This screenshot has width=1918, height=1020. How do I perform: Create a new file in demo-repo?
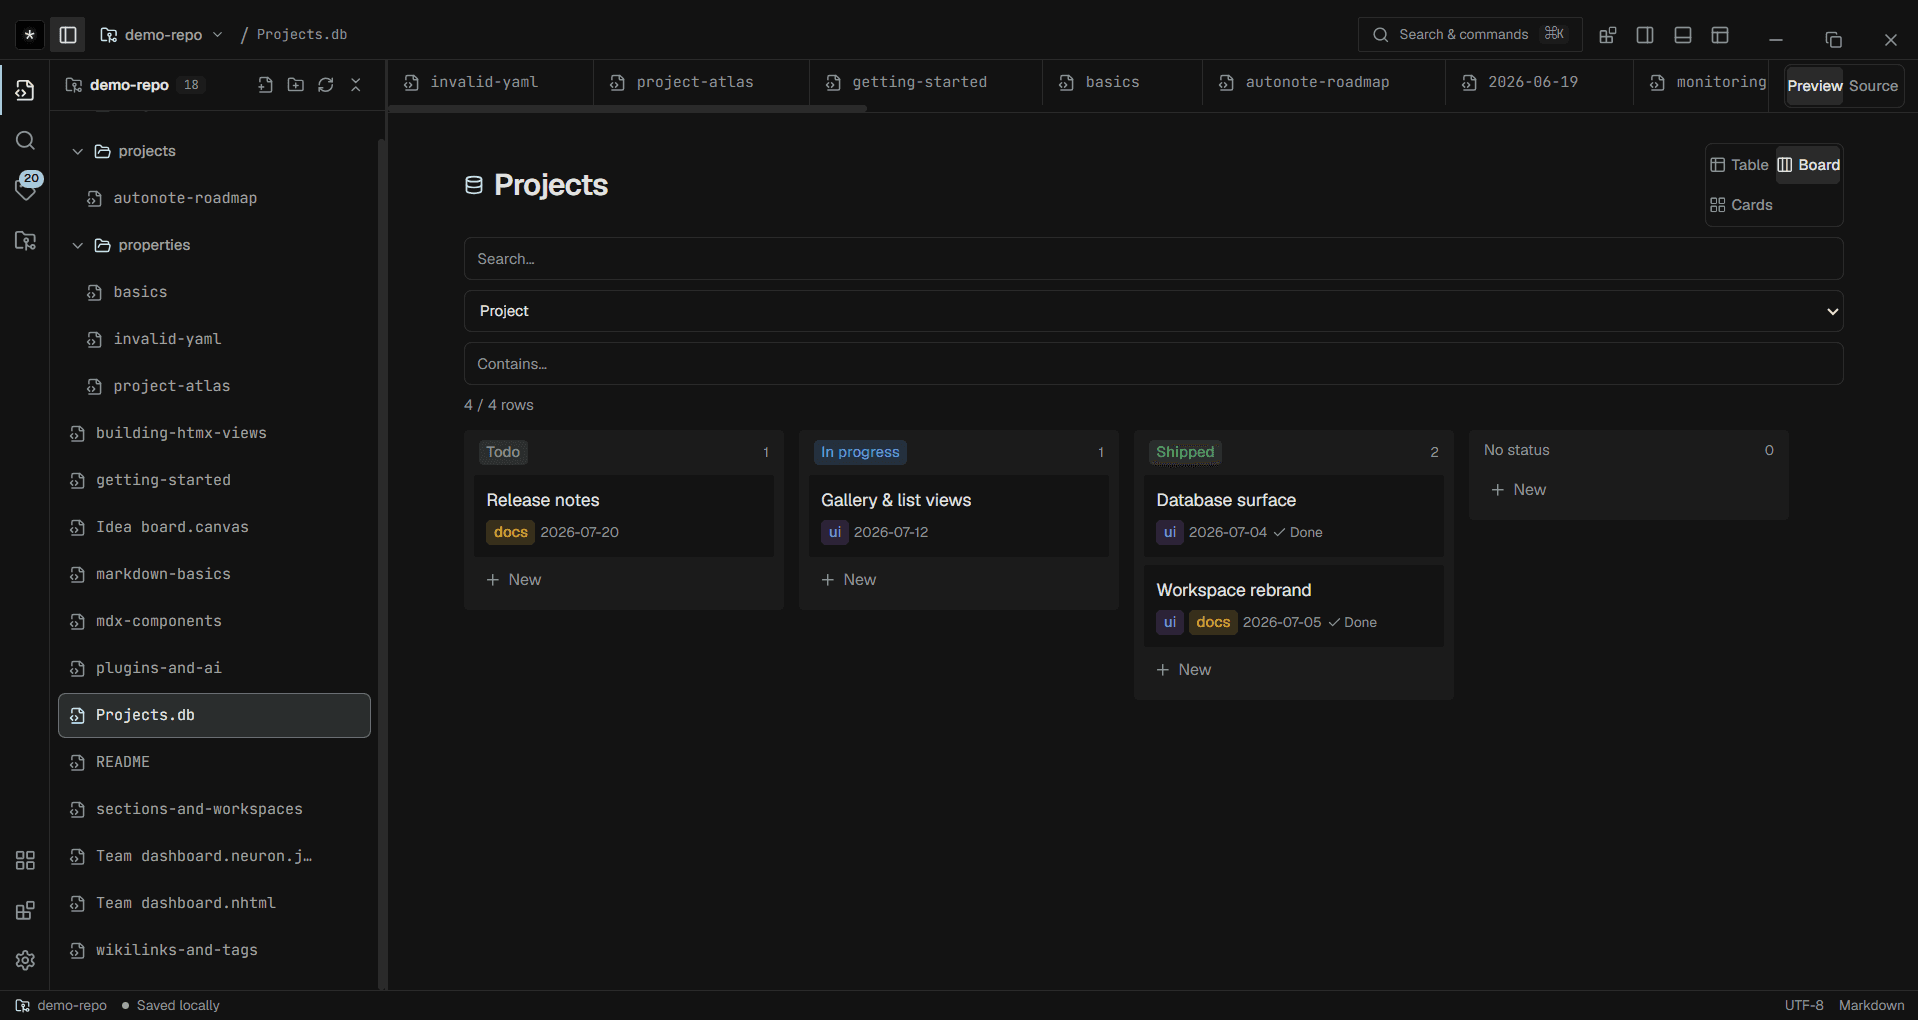[265, 85]
